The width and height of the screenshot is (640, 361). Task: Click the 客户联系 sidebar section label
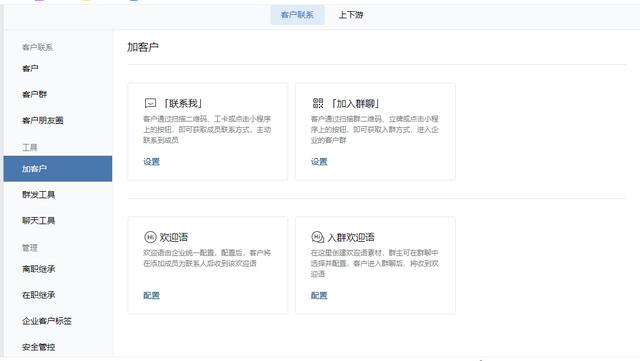point(37,47)
